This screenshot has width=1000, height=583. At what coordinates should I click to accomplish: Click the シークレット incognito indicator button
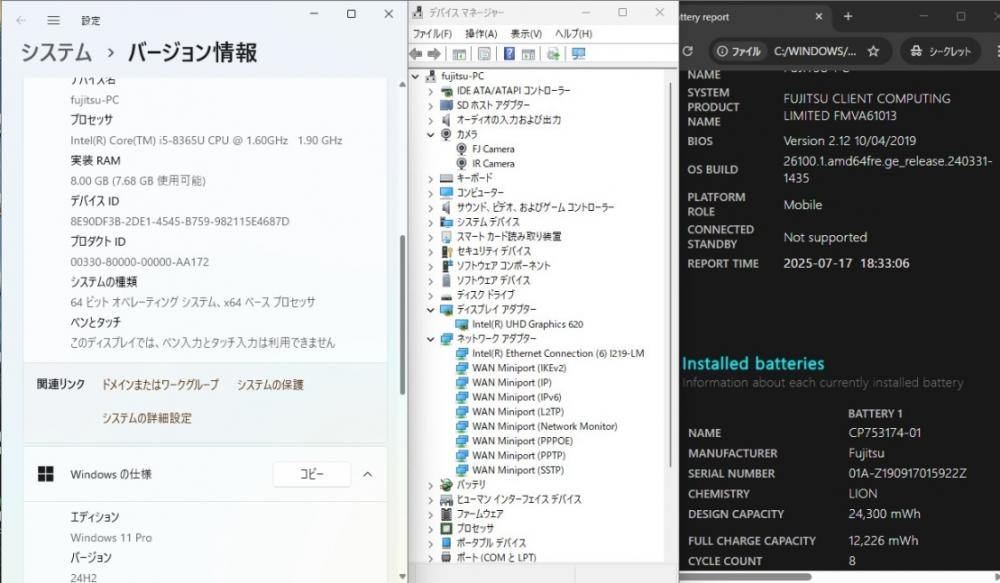point(940,51)
